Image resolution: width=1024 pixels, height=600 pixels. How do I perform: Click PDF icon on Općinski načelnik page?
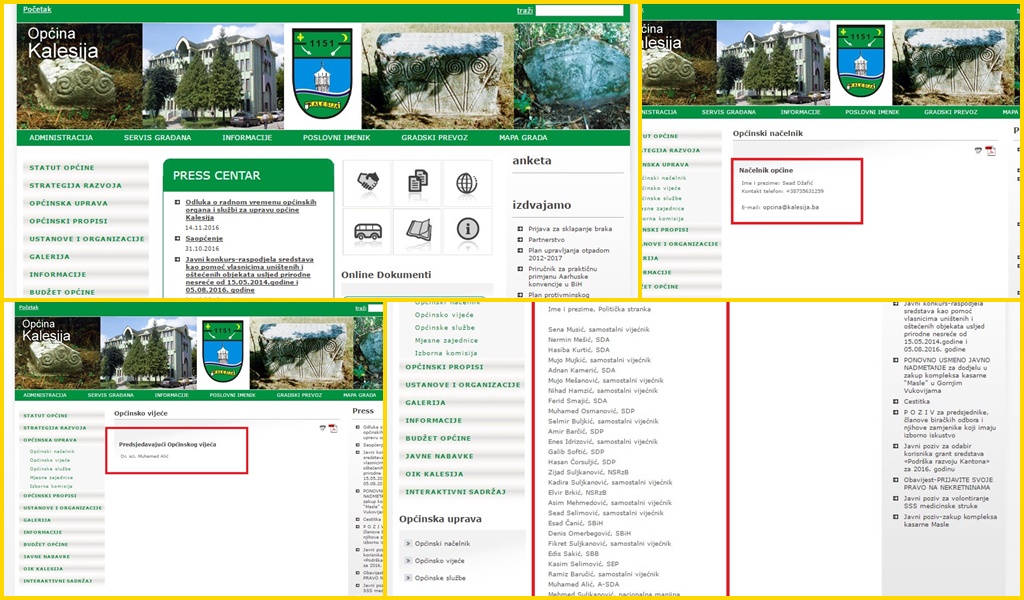[991, 151]
